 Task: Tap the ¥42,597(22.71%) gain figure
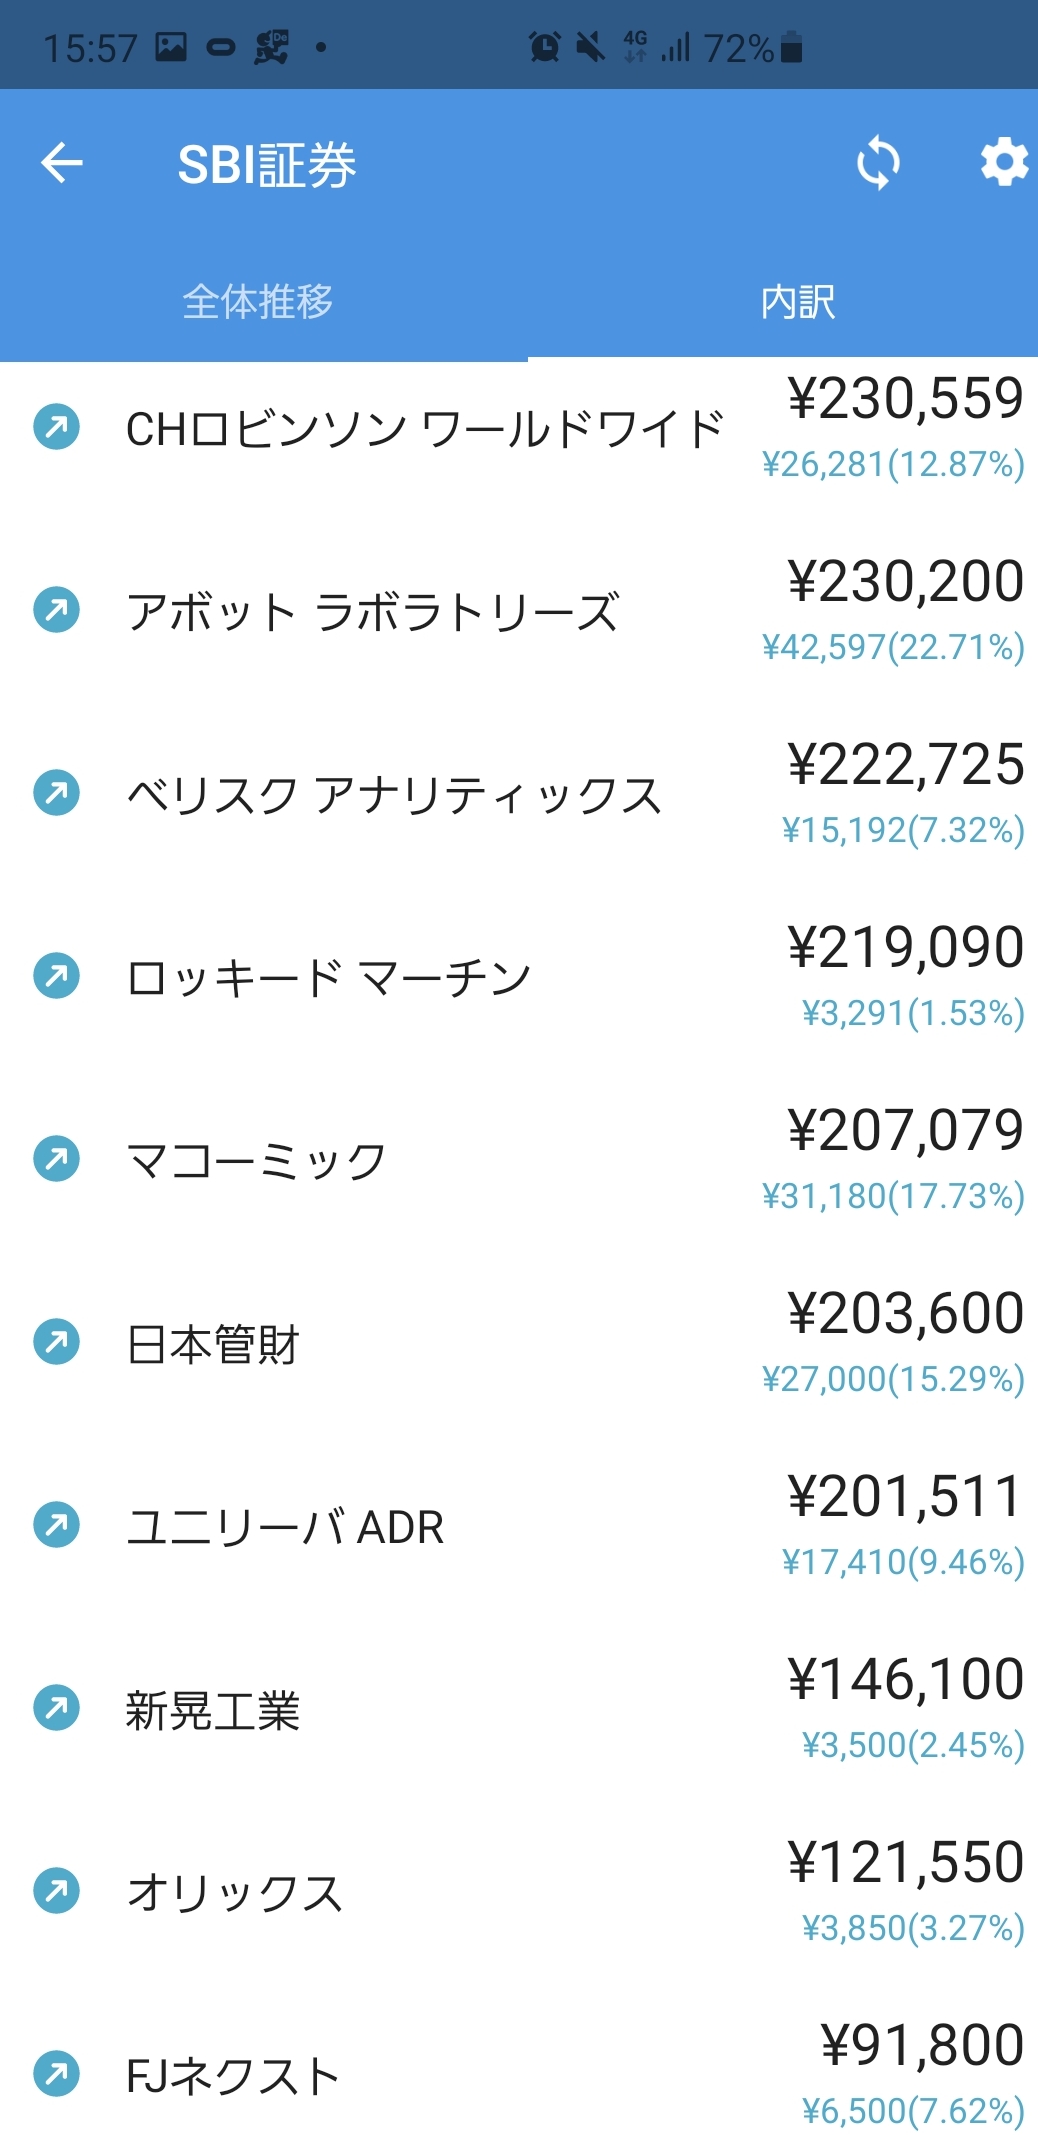click(x=893, y=647)
